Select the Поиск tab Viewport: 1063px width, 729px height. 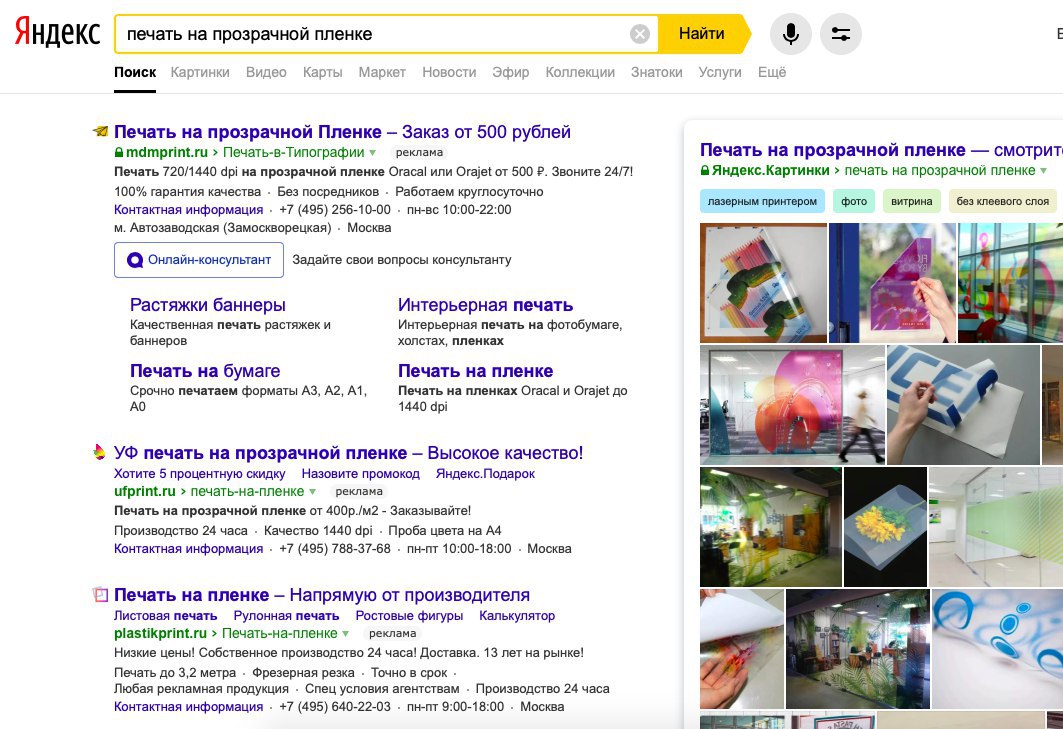point(135,72)
